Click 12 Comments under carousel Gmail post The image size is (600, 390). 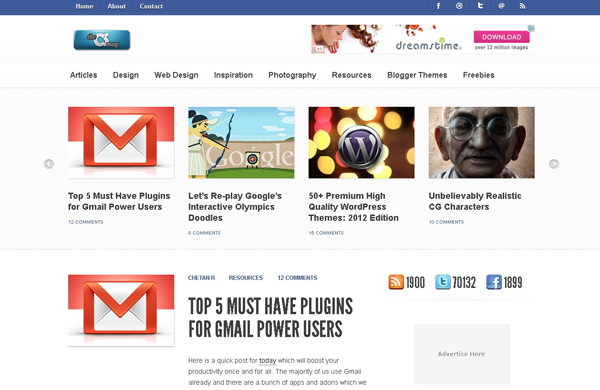86,222
